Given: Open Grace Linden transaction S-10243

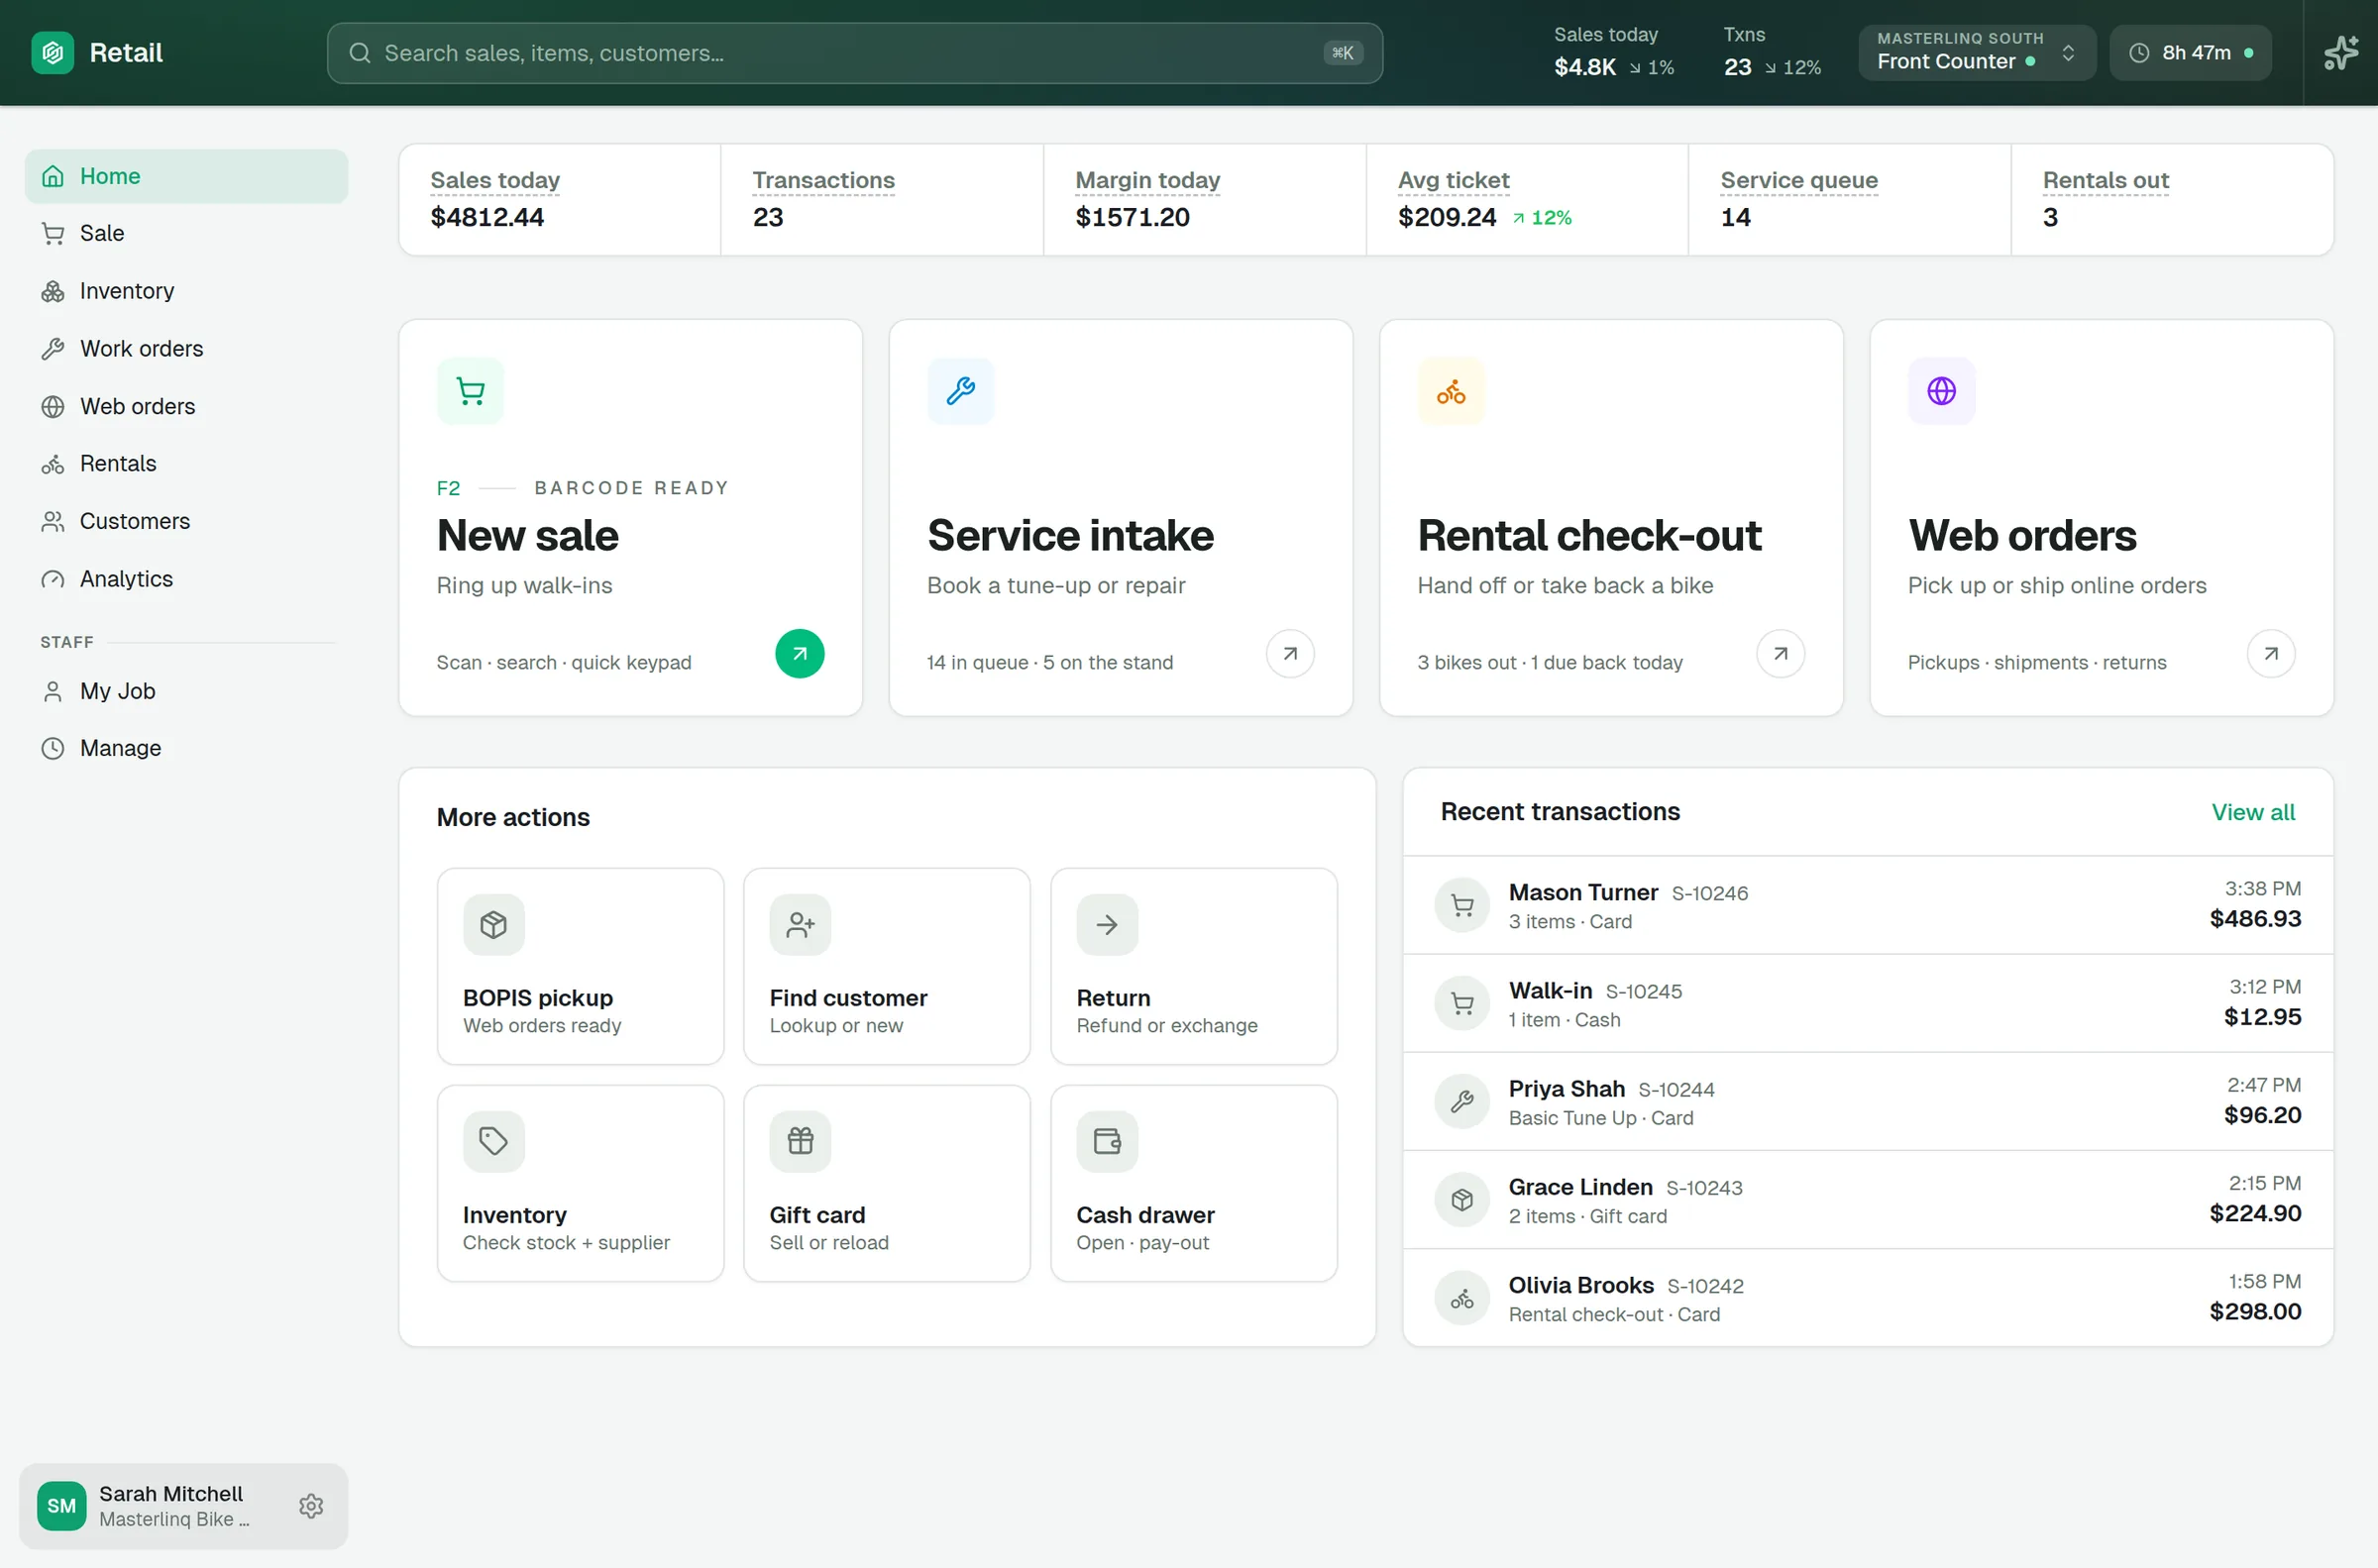Looking at the screenshot, I should coord(1867,1199).
